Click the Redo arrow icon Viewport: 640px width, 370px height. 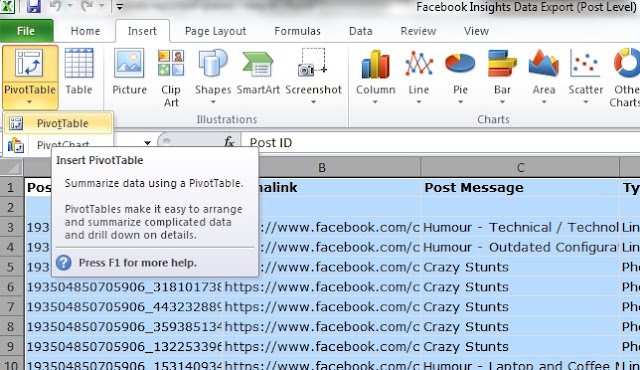click(x=87, y=6)
